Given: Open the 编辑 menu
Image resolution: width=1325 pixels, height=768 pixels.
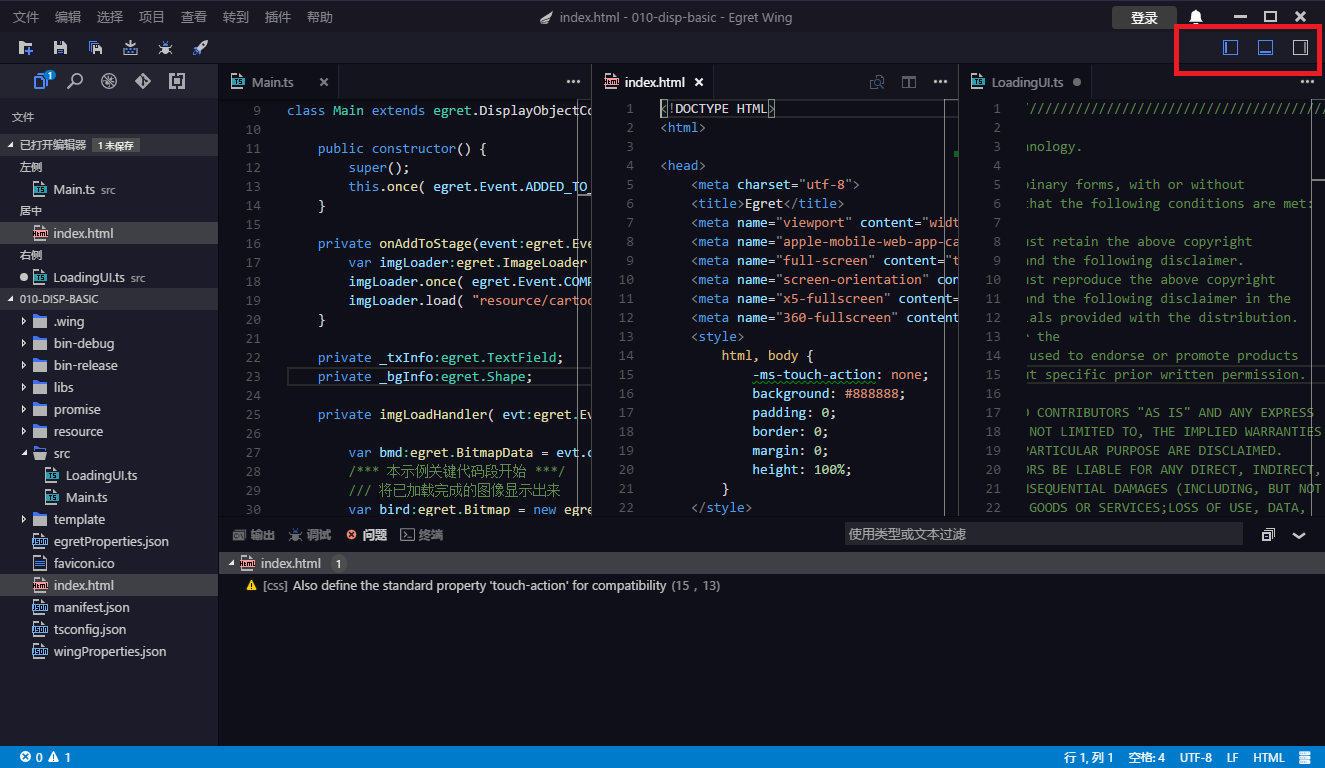Looking at the screenshot, I should 68,17.
